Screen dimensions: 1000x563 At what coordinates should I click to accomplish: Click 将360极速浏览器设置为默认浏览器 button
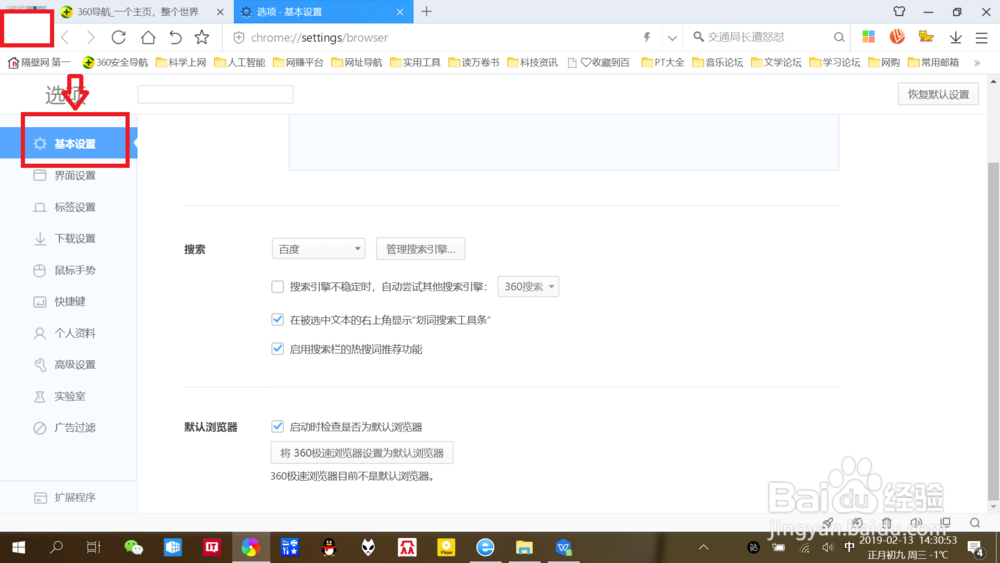point(362,453)
